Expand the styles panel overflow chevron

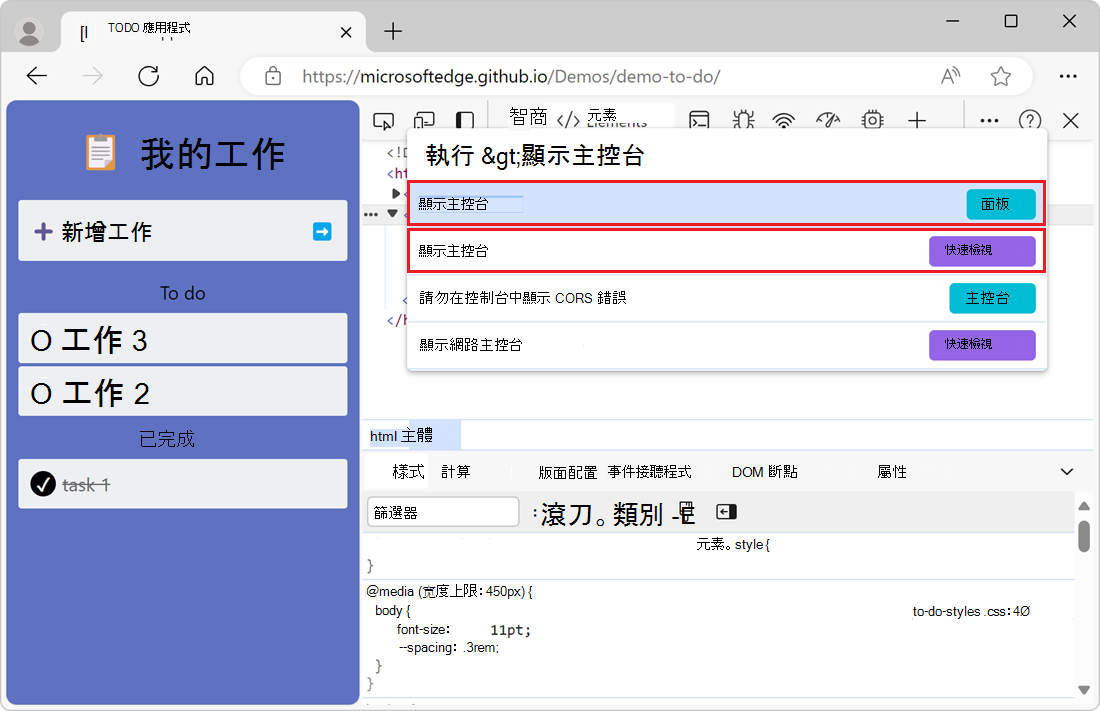click(1067, 471)
